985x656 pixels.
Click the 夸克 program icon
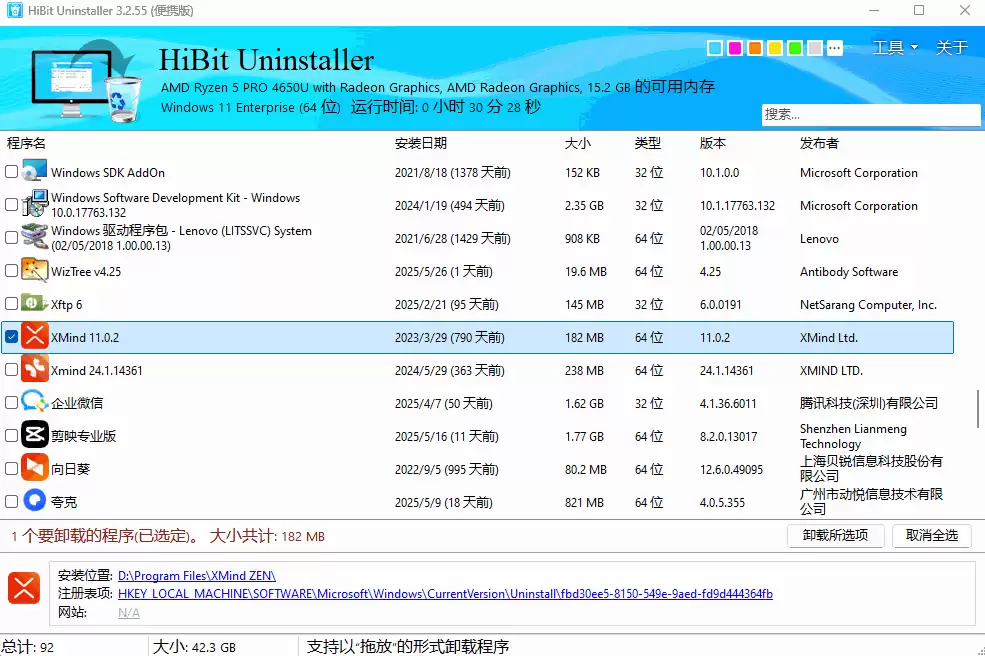[35, 501]
